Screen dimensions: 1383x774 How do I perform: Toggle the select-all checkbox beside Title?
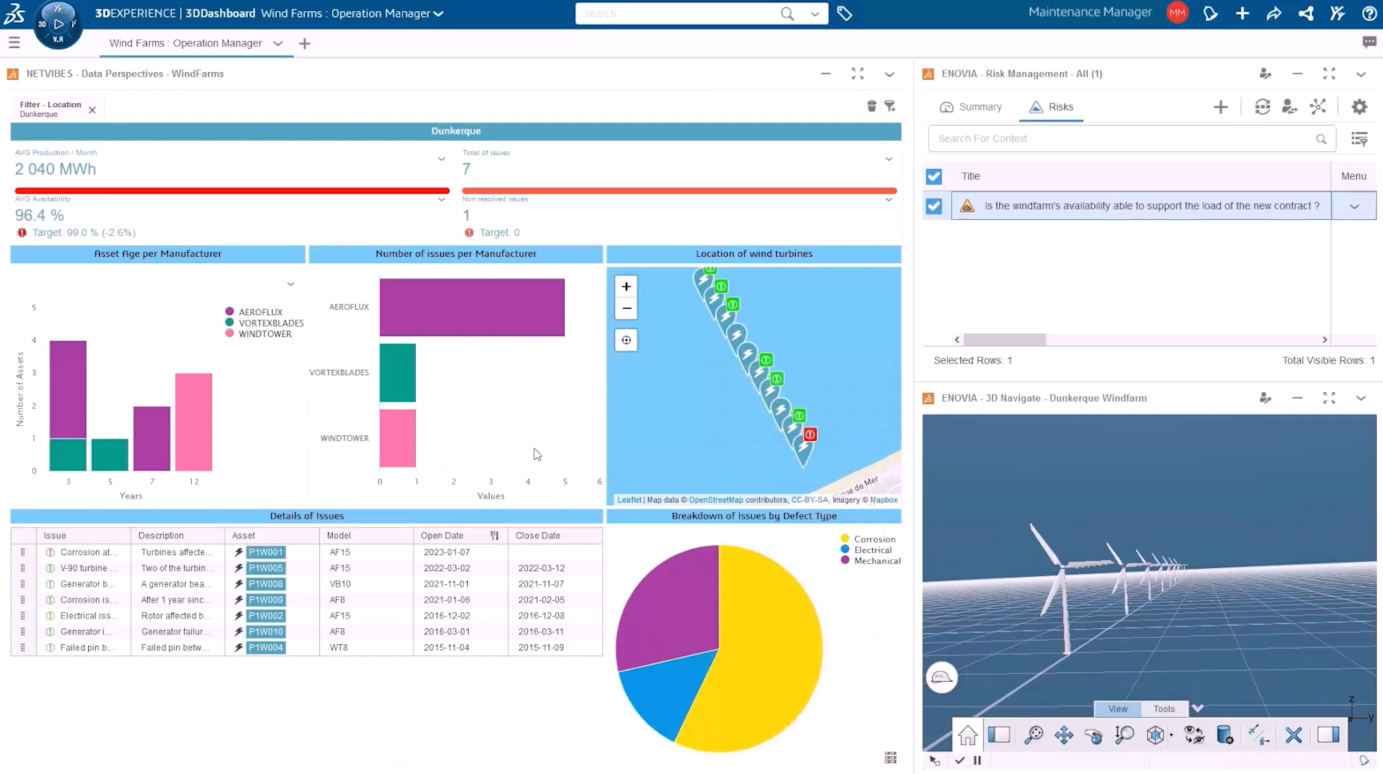(934, 176)
